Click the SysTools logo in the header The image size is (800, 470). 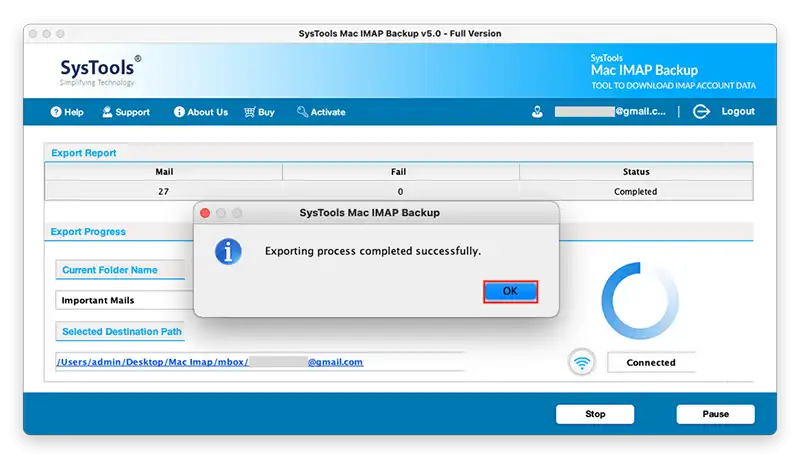click(100, 70)
